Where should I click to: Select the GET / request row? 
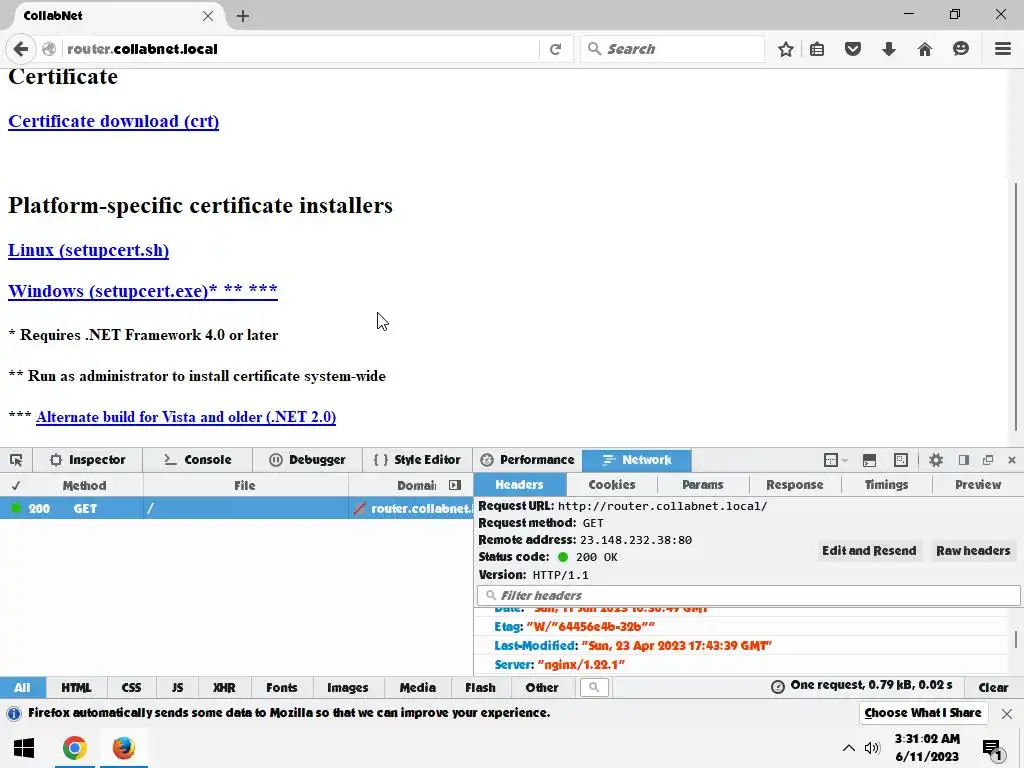(x=236, y=508)
